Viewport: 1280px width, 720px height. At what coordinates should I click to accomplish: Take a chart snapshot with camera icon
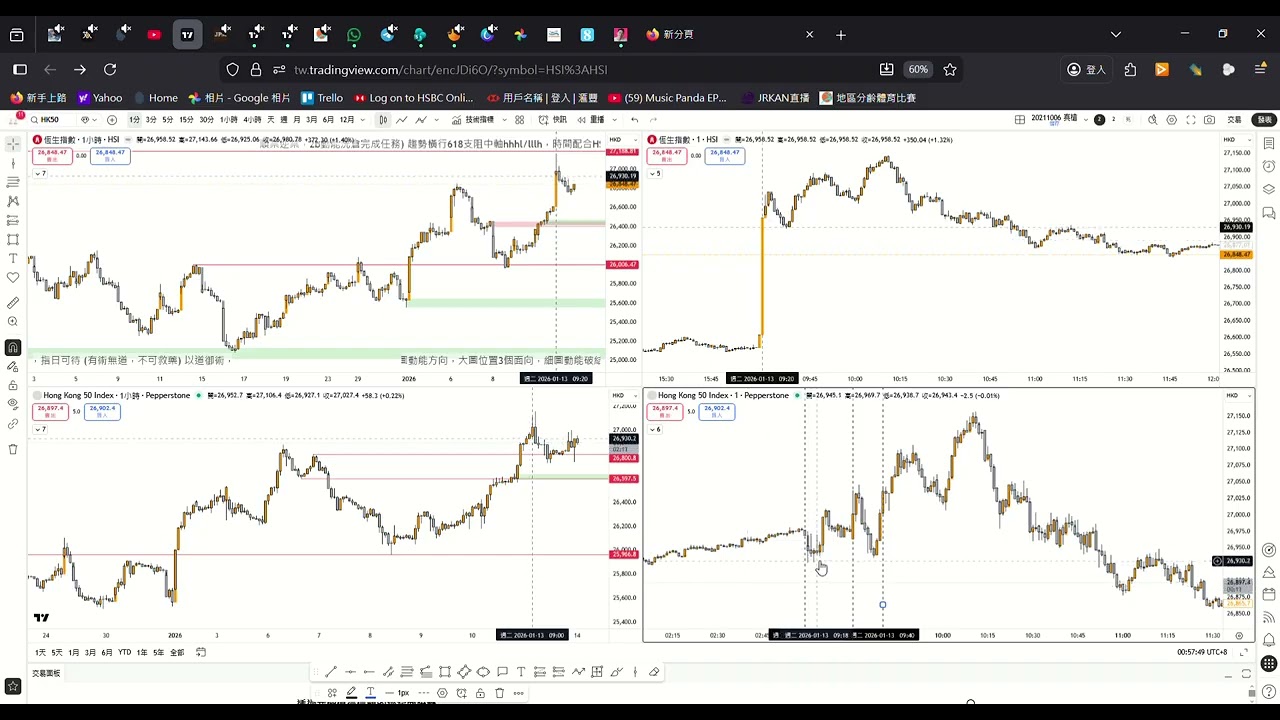(x=1209, y=119)
